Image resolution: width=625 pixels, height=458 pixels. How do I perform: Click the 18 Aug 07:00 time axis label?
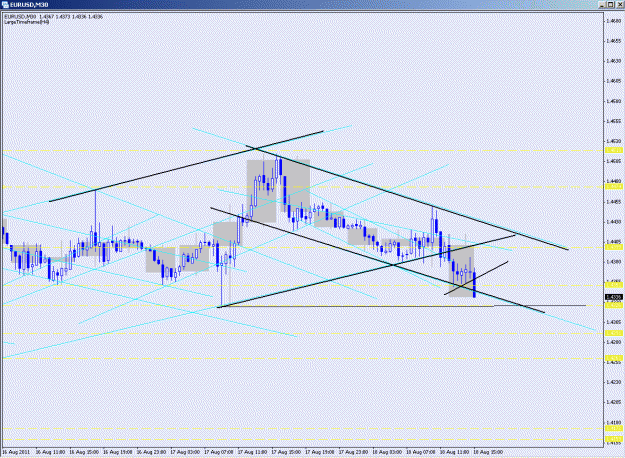[421, 452]
